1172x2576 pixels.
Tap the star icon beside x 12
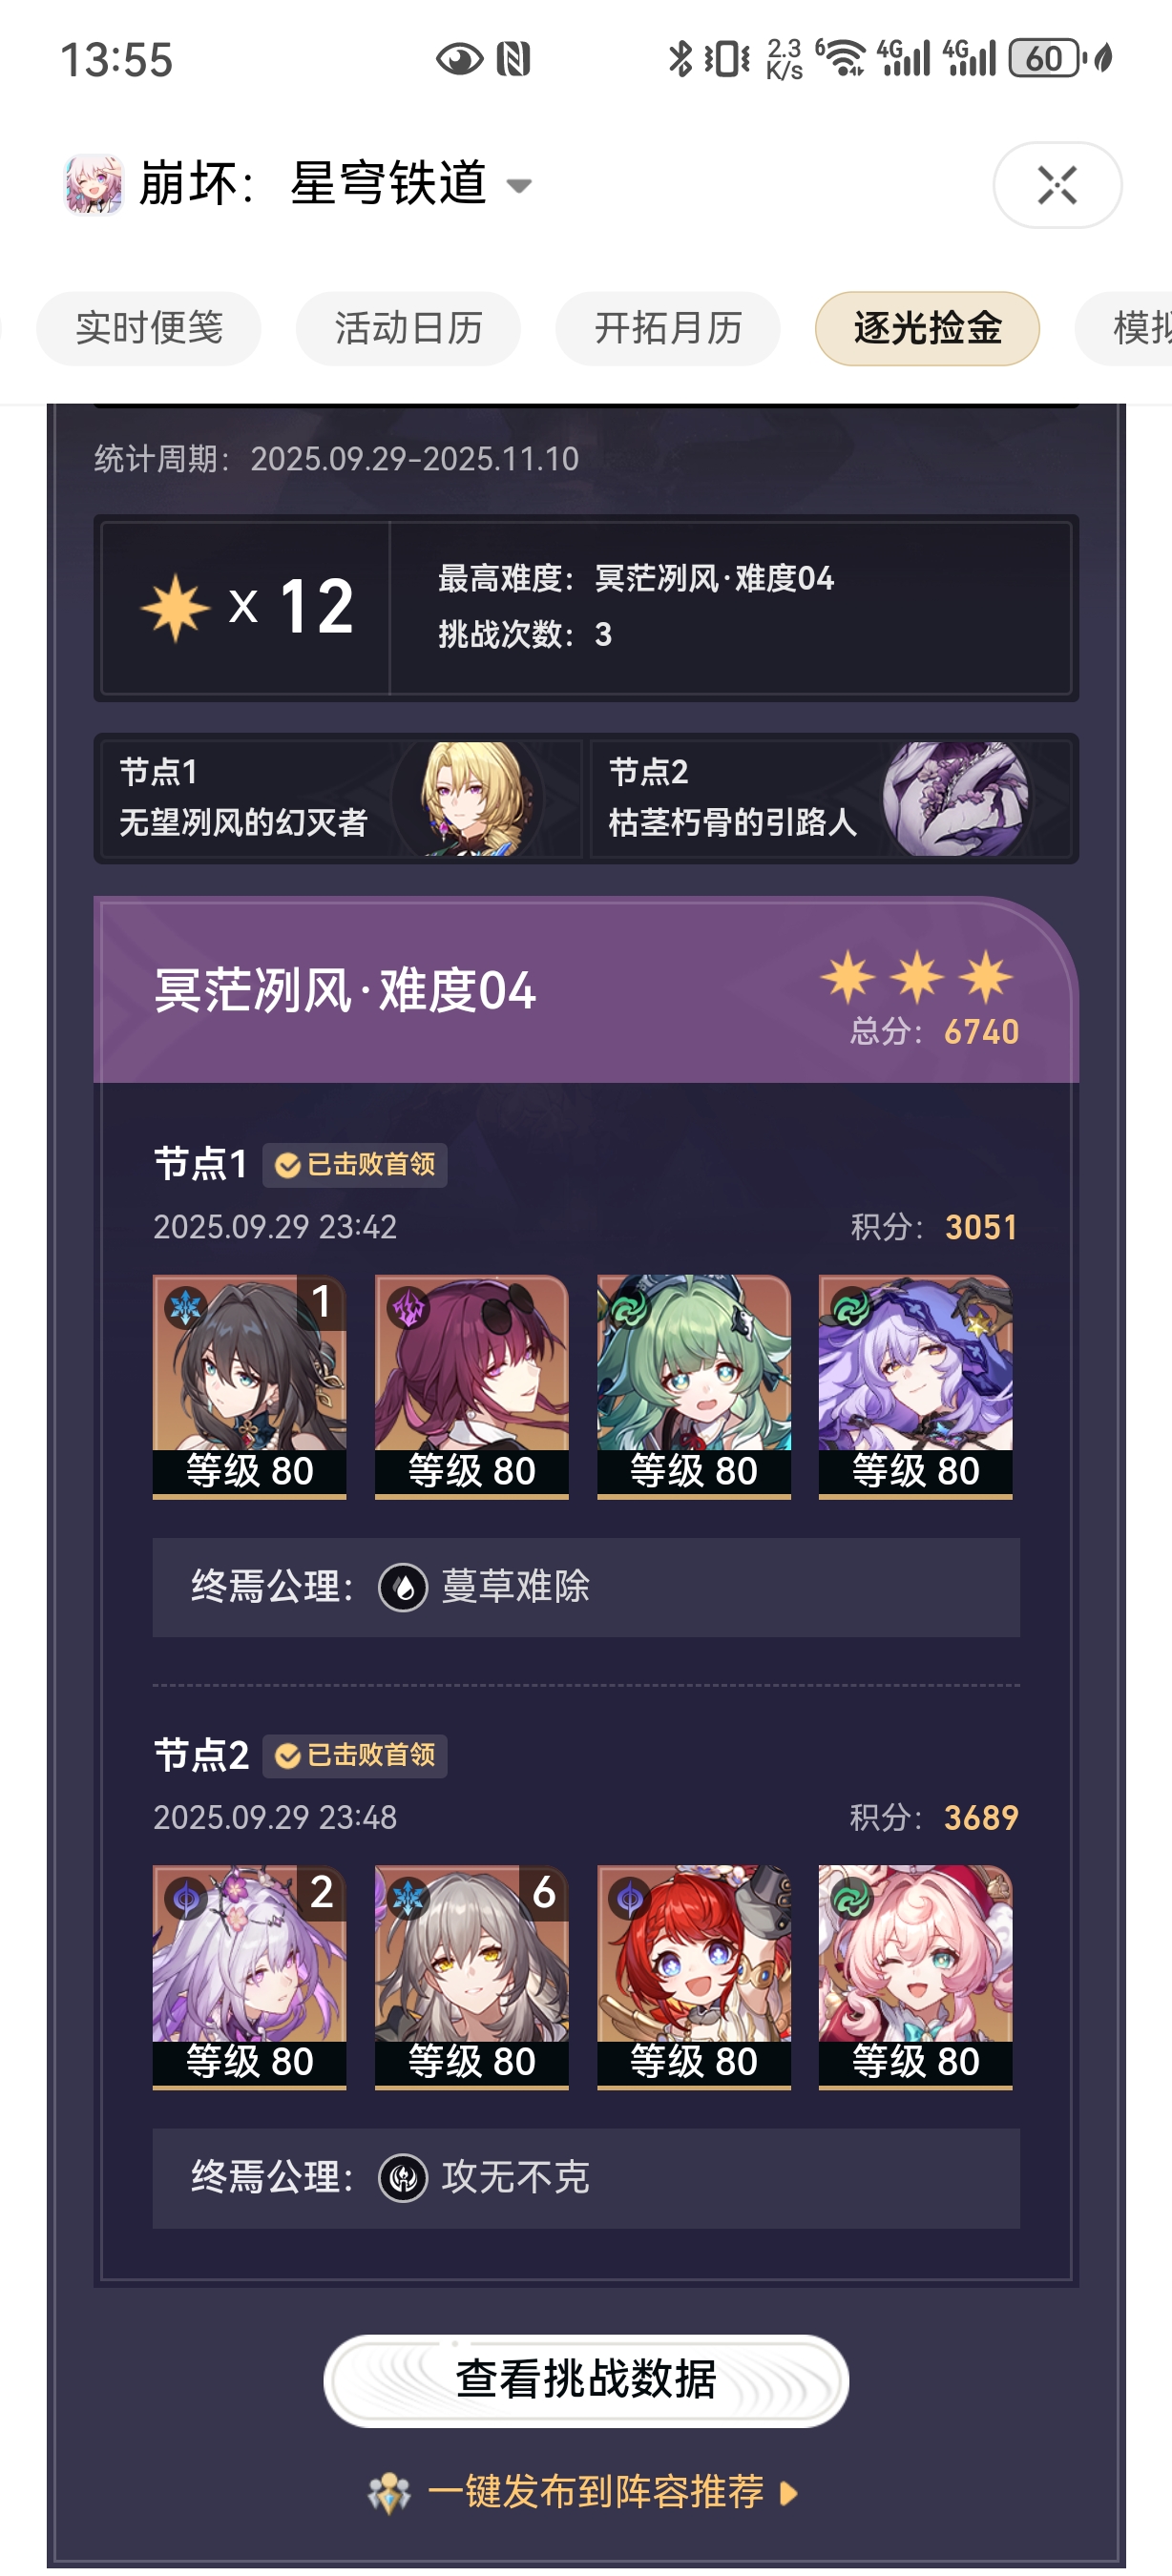(175, 607)
